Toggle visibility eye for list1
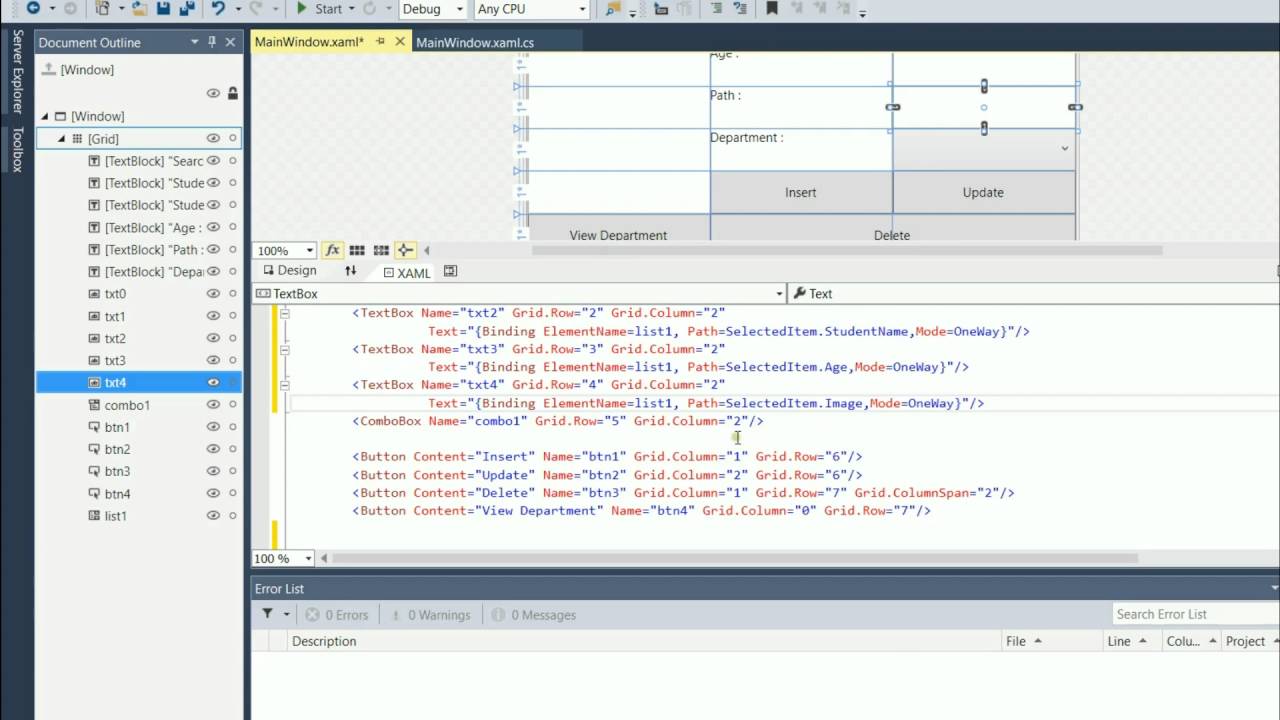The height and width of the screenshot is (720, 1280). pos(213,516)
